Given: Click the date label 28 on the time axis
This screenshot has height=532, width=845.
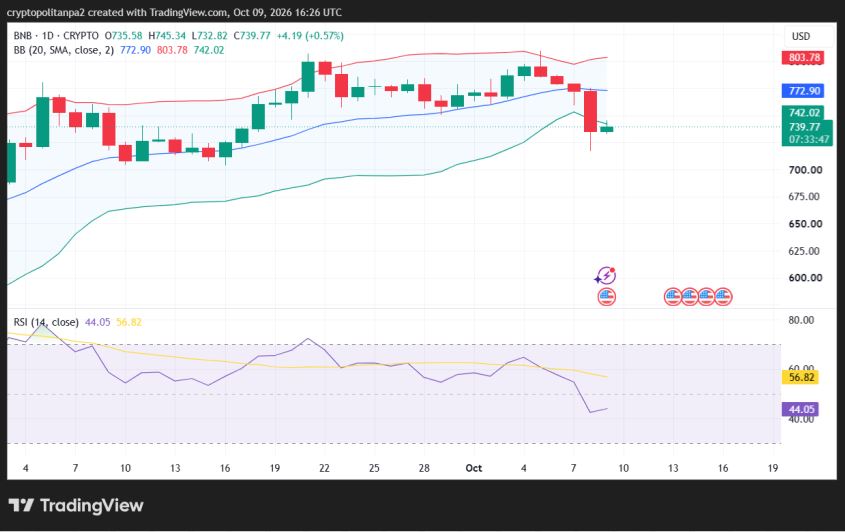Looking at the screenshot, I should 424,468.
